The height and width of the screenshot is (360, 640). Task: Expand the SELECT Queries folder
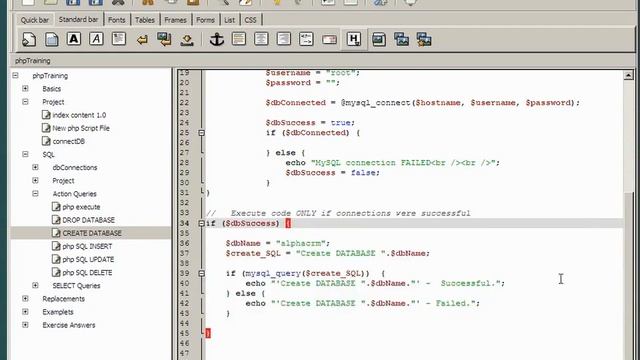[36, 285]
